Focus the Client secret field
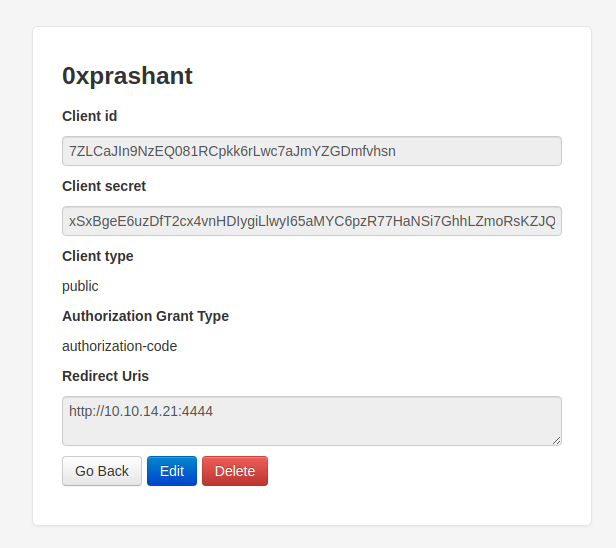The width and height of the screenshot is (616, 548). click(x=311, y=221)
